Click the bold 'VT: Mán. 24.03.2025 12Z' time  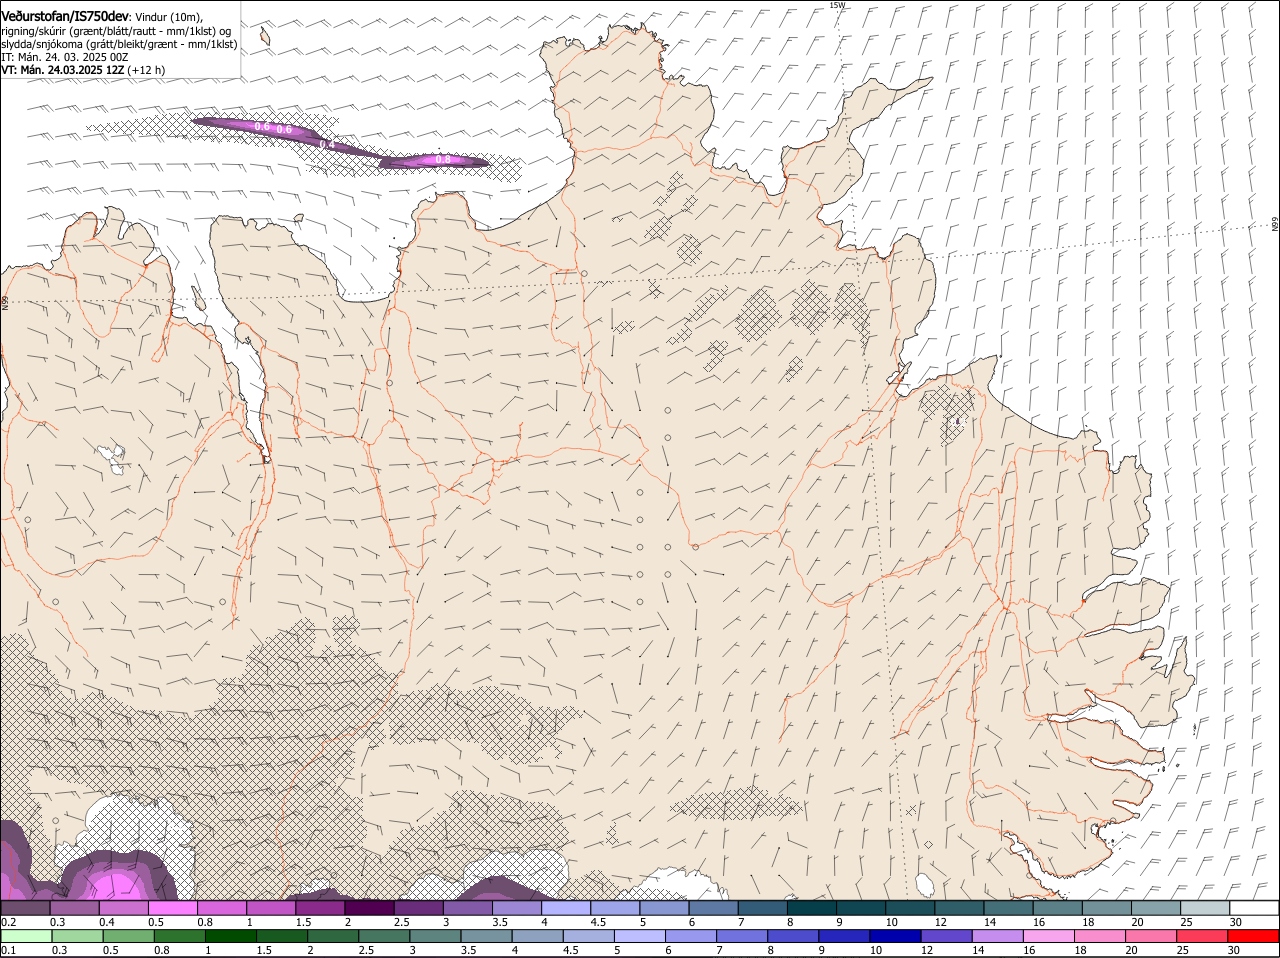tap(63, 70)
